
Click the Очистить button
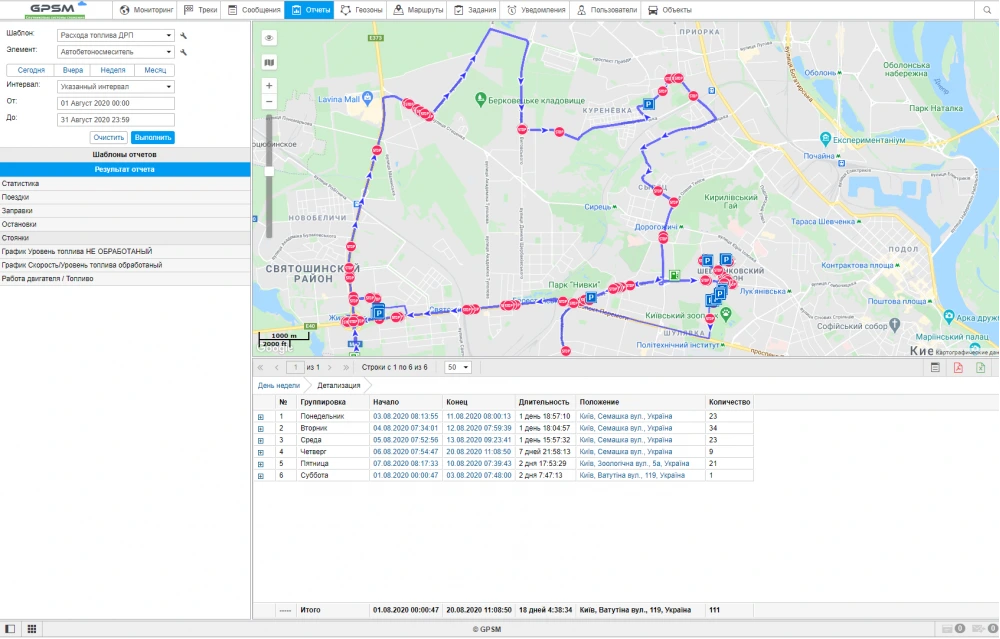point(108,137)
